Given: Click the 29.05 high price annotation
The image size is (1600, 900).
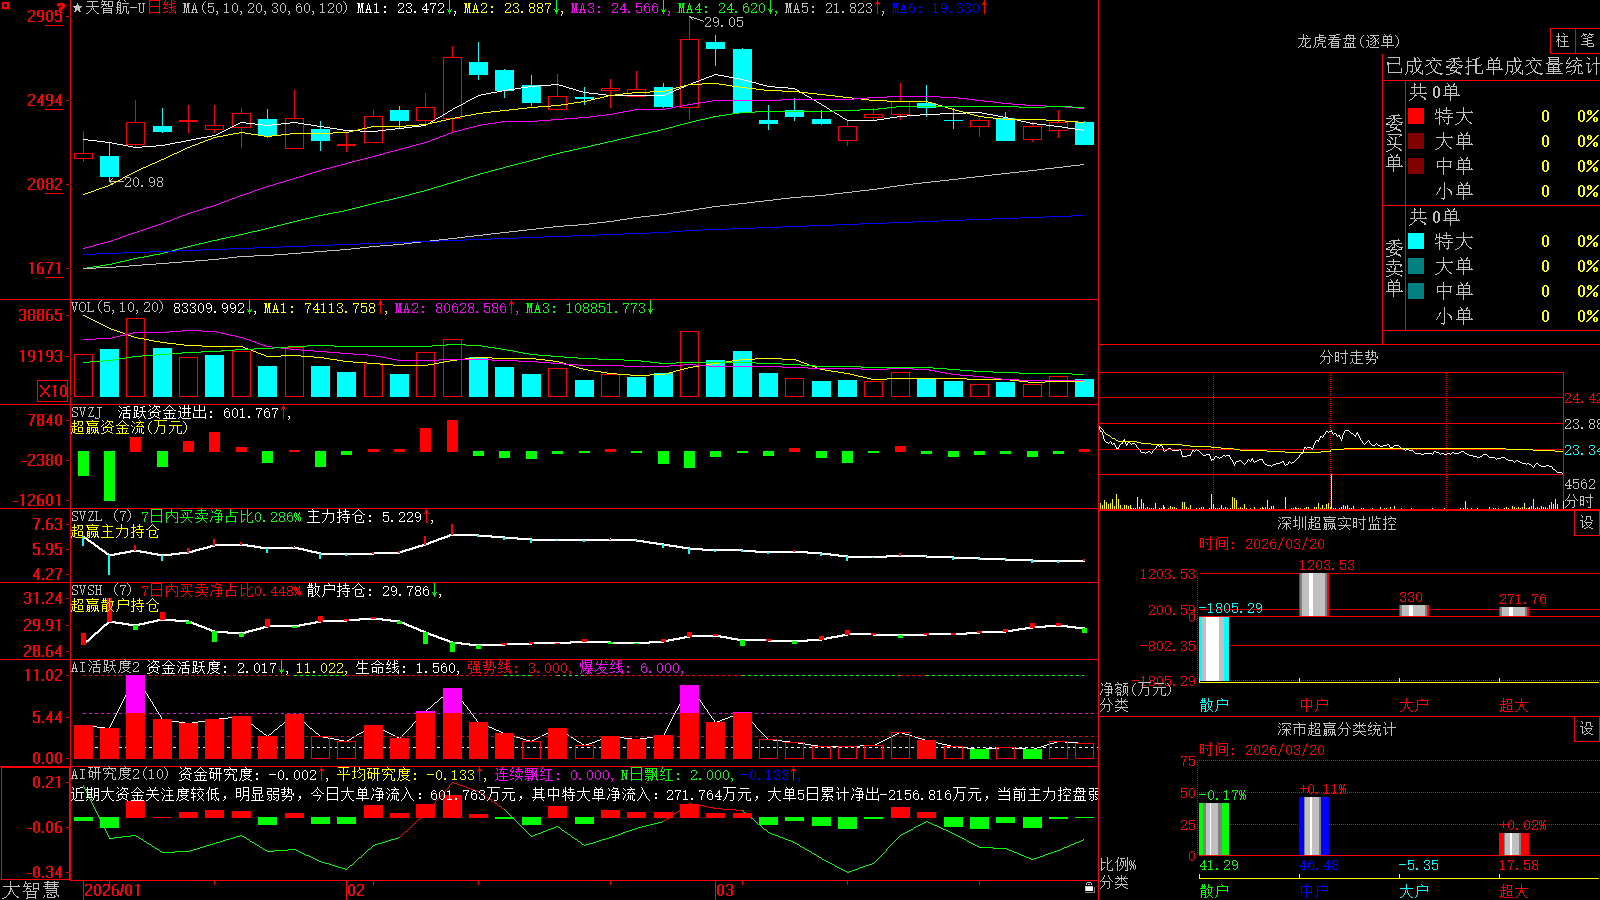Looking at the screenshot, I should [724, 22].
